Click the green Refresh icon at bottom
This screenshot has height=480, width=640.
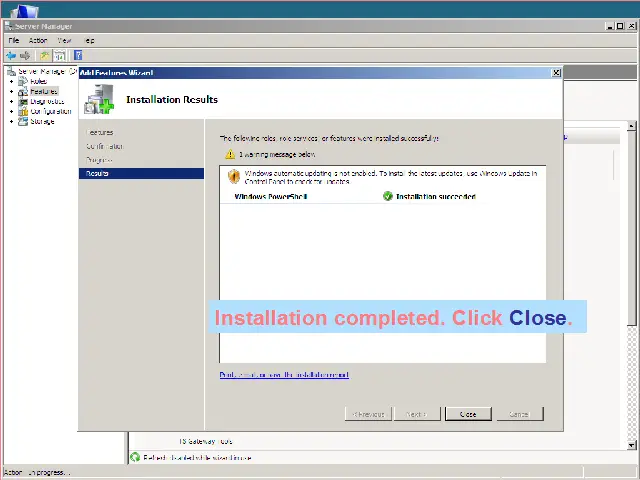[135, 457]
